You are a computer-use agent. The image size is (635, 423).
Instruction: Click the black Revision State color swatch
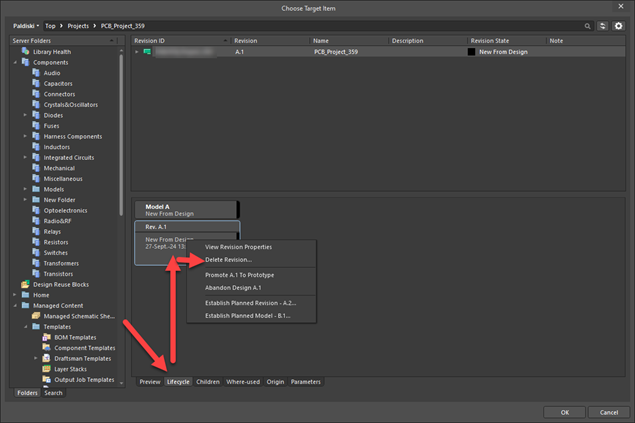(x=473, y=51)
